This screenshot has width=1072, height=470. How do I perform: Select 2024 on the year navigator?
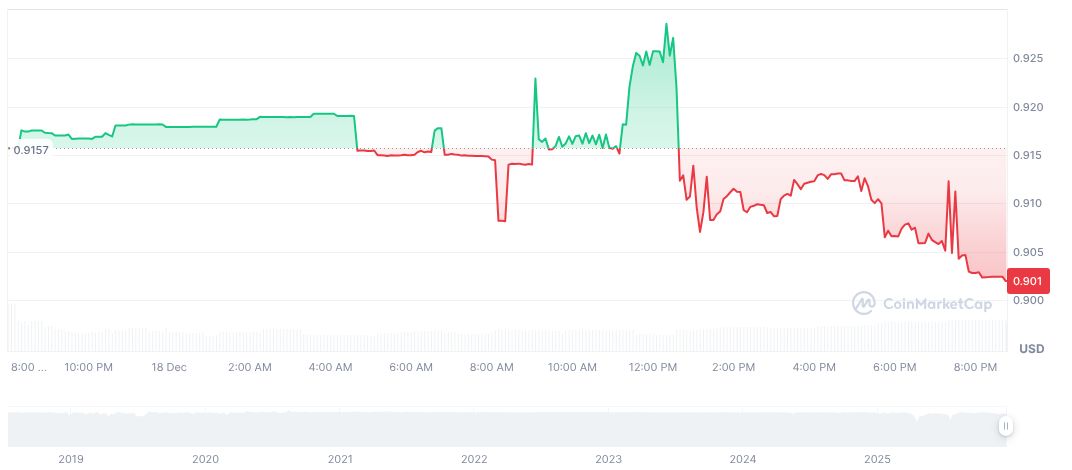tap(743, 459)
